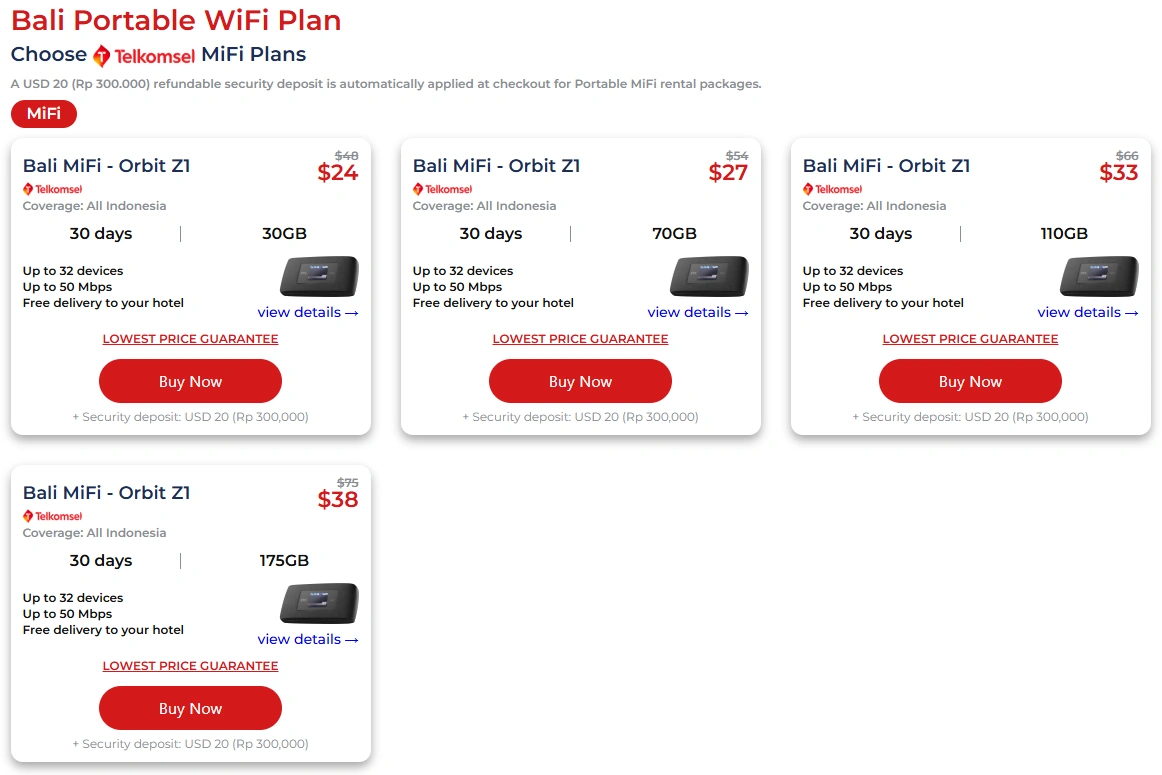The width and height of the screenshot is (1162, 775).
Task: Open view details for the 70GB plan
Action: point(698,313)
